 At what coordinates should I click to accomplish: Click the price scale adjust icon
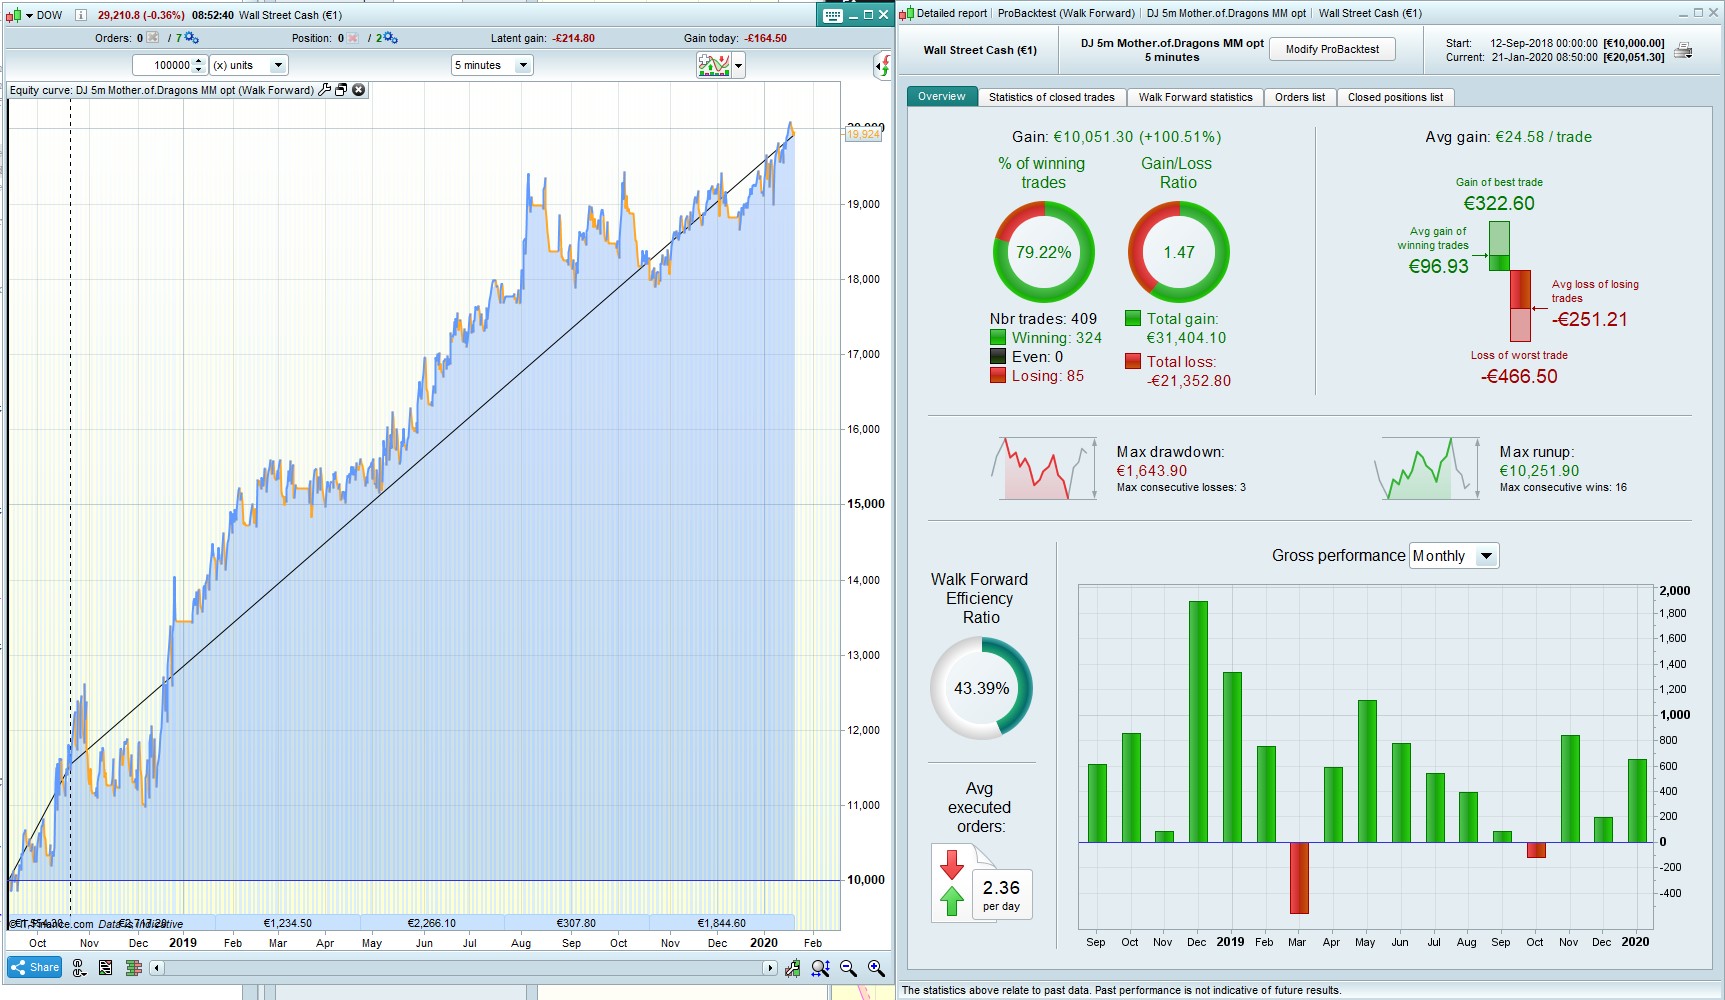tap(793, 968)
